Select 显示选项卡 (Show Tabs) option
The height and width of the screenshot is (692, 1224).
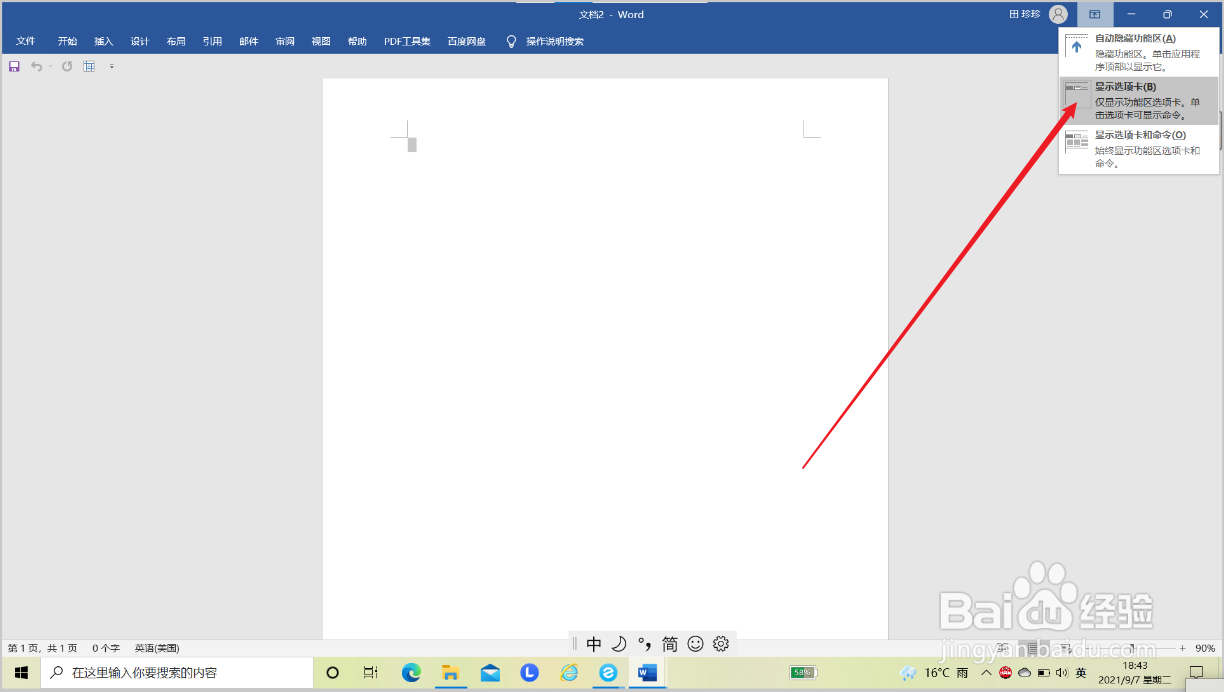(x=1139, y=101)
